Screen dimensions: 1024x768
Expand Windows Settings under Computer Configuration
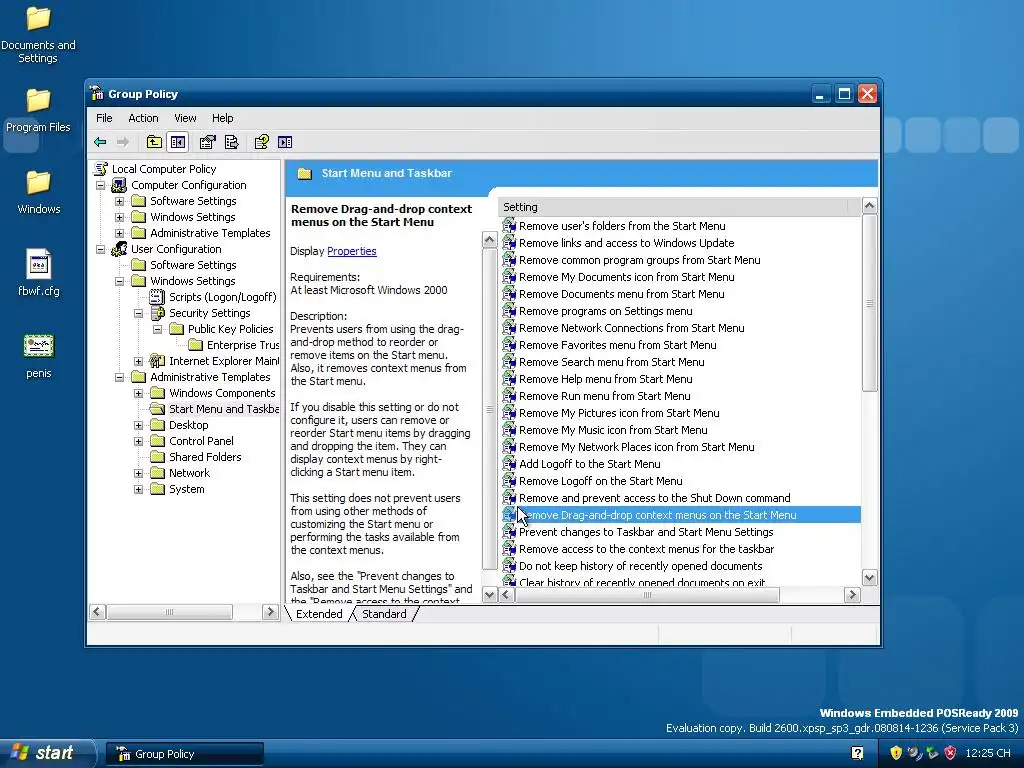pyautogui.click(x=120, y=217)
